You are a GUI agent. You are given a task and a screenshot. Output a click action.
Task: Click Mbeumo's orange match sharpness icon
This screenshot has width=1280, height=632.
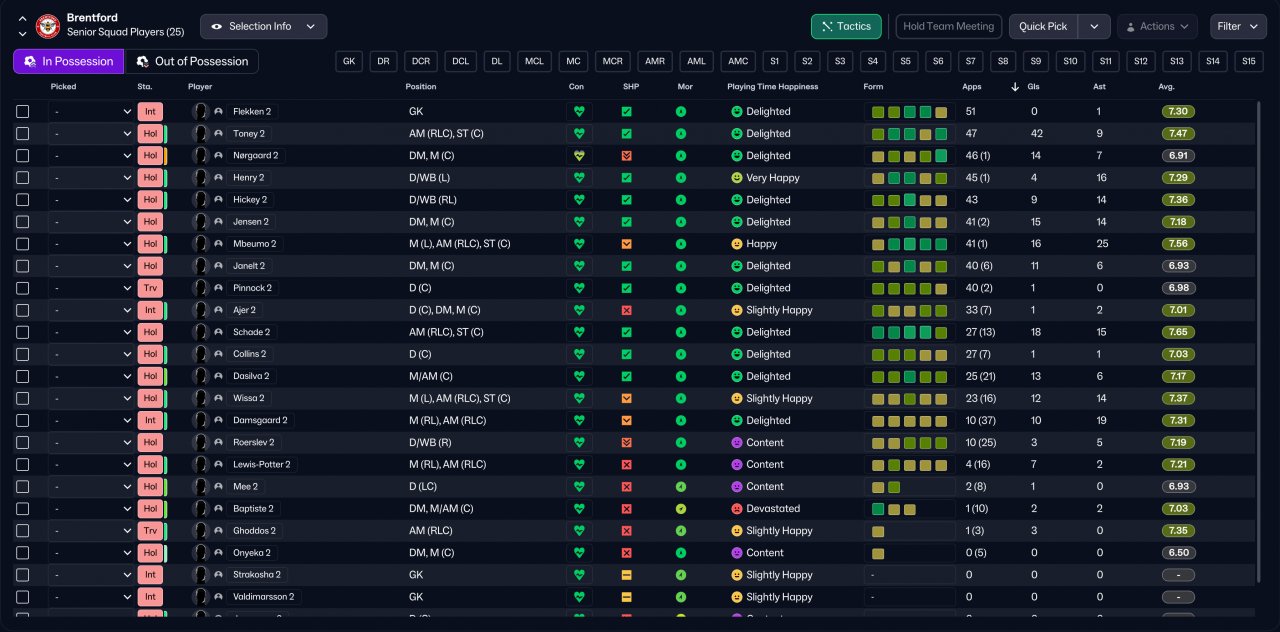pyautogui.click(x=627, y=244)
